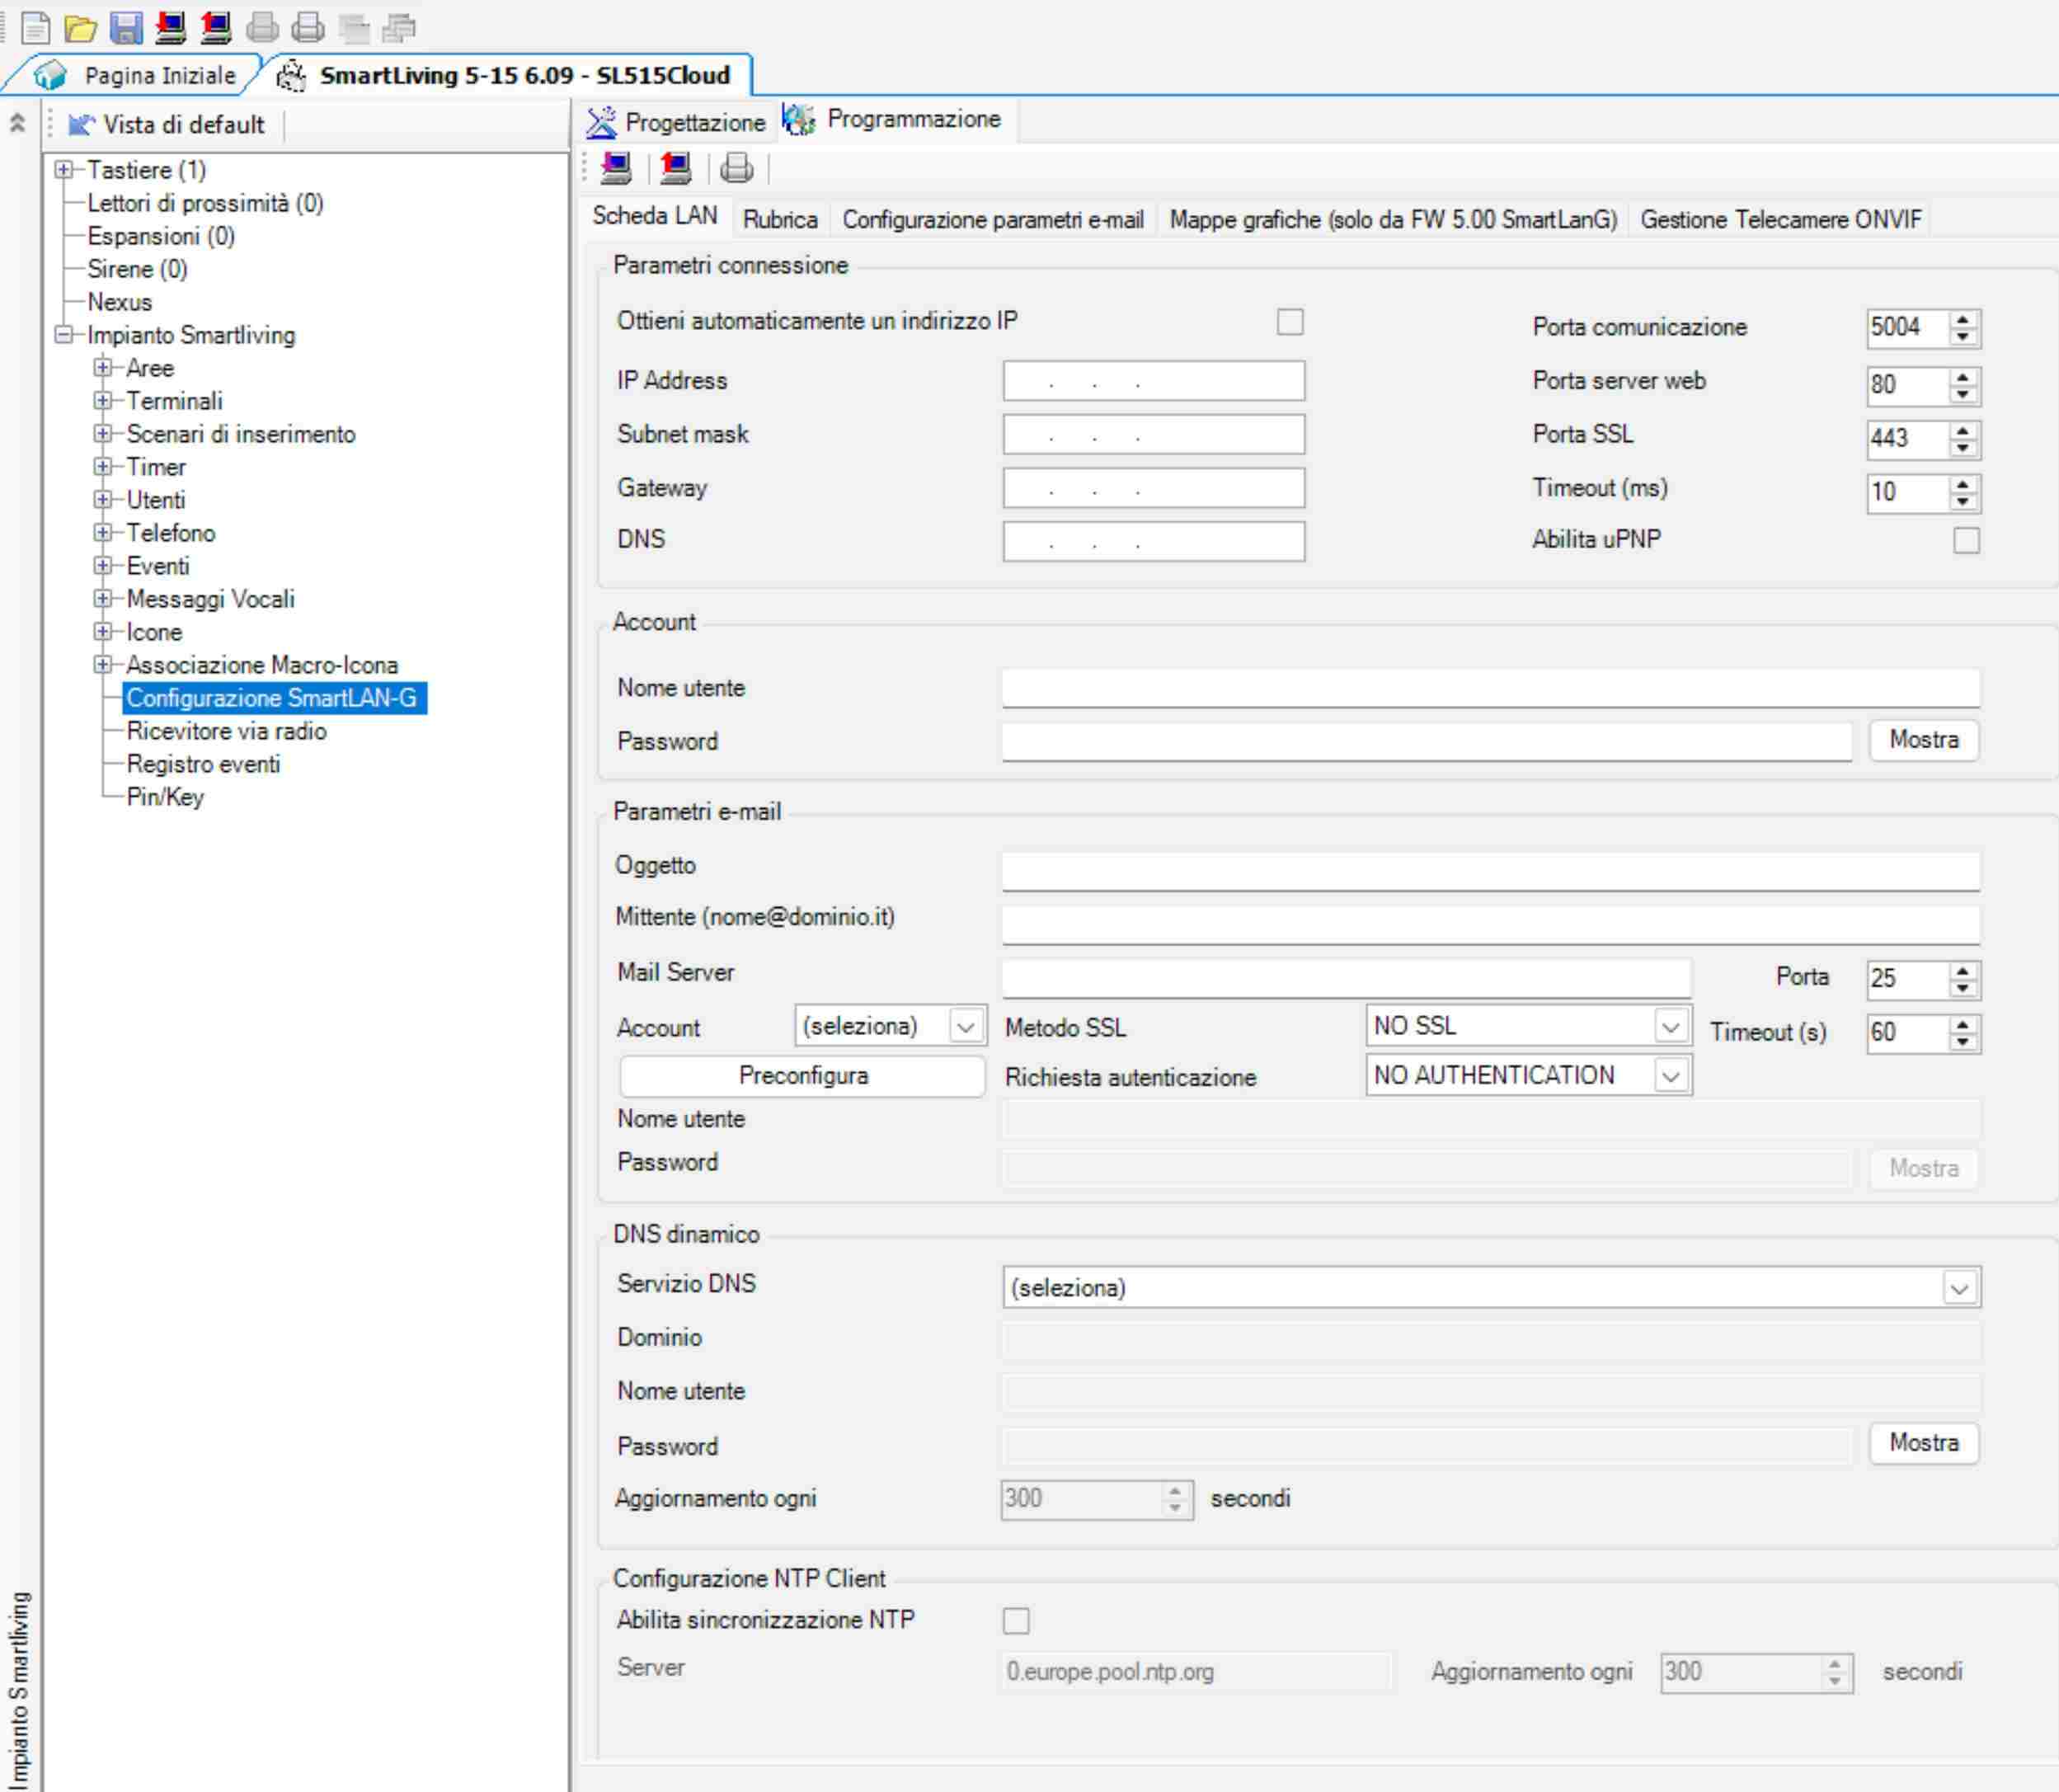Click Mostra next to Account password

coord(1922,740)
